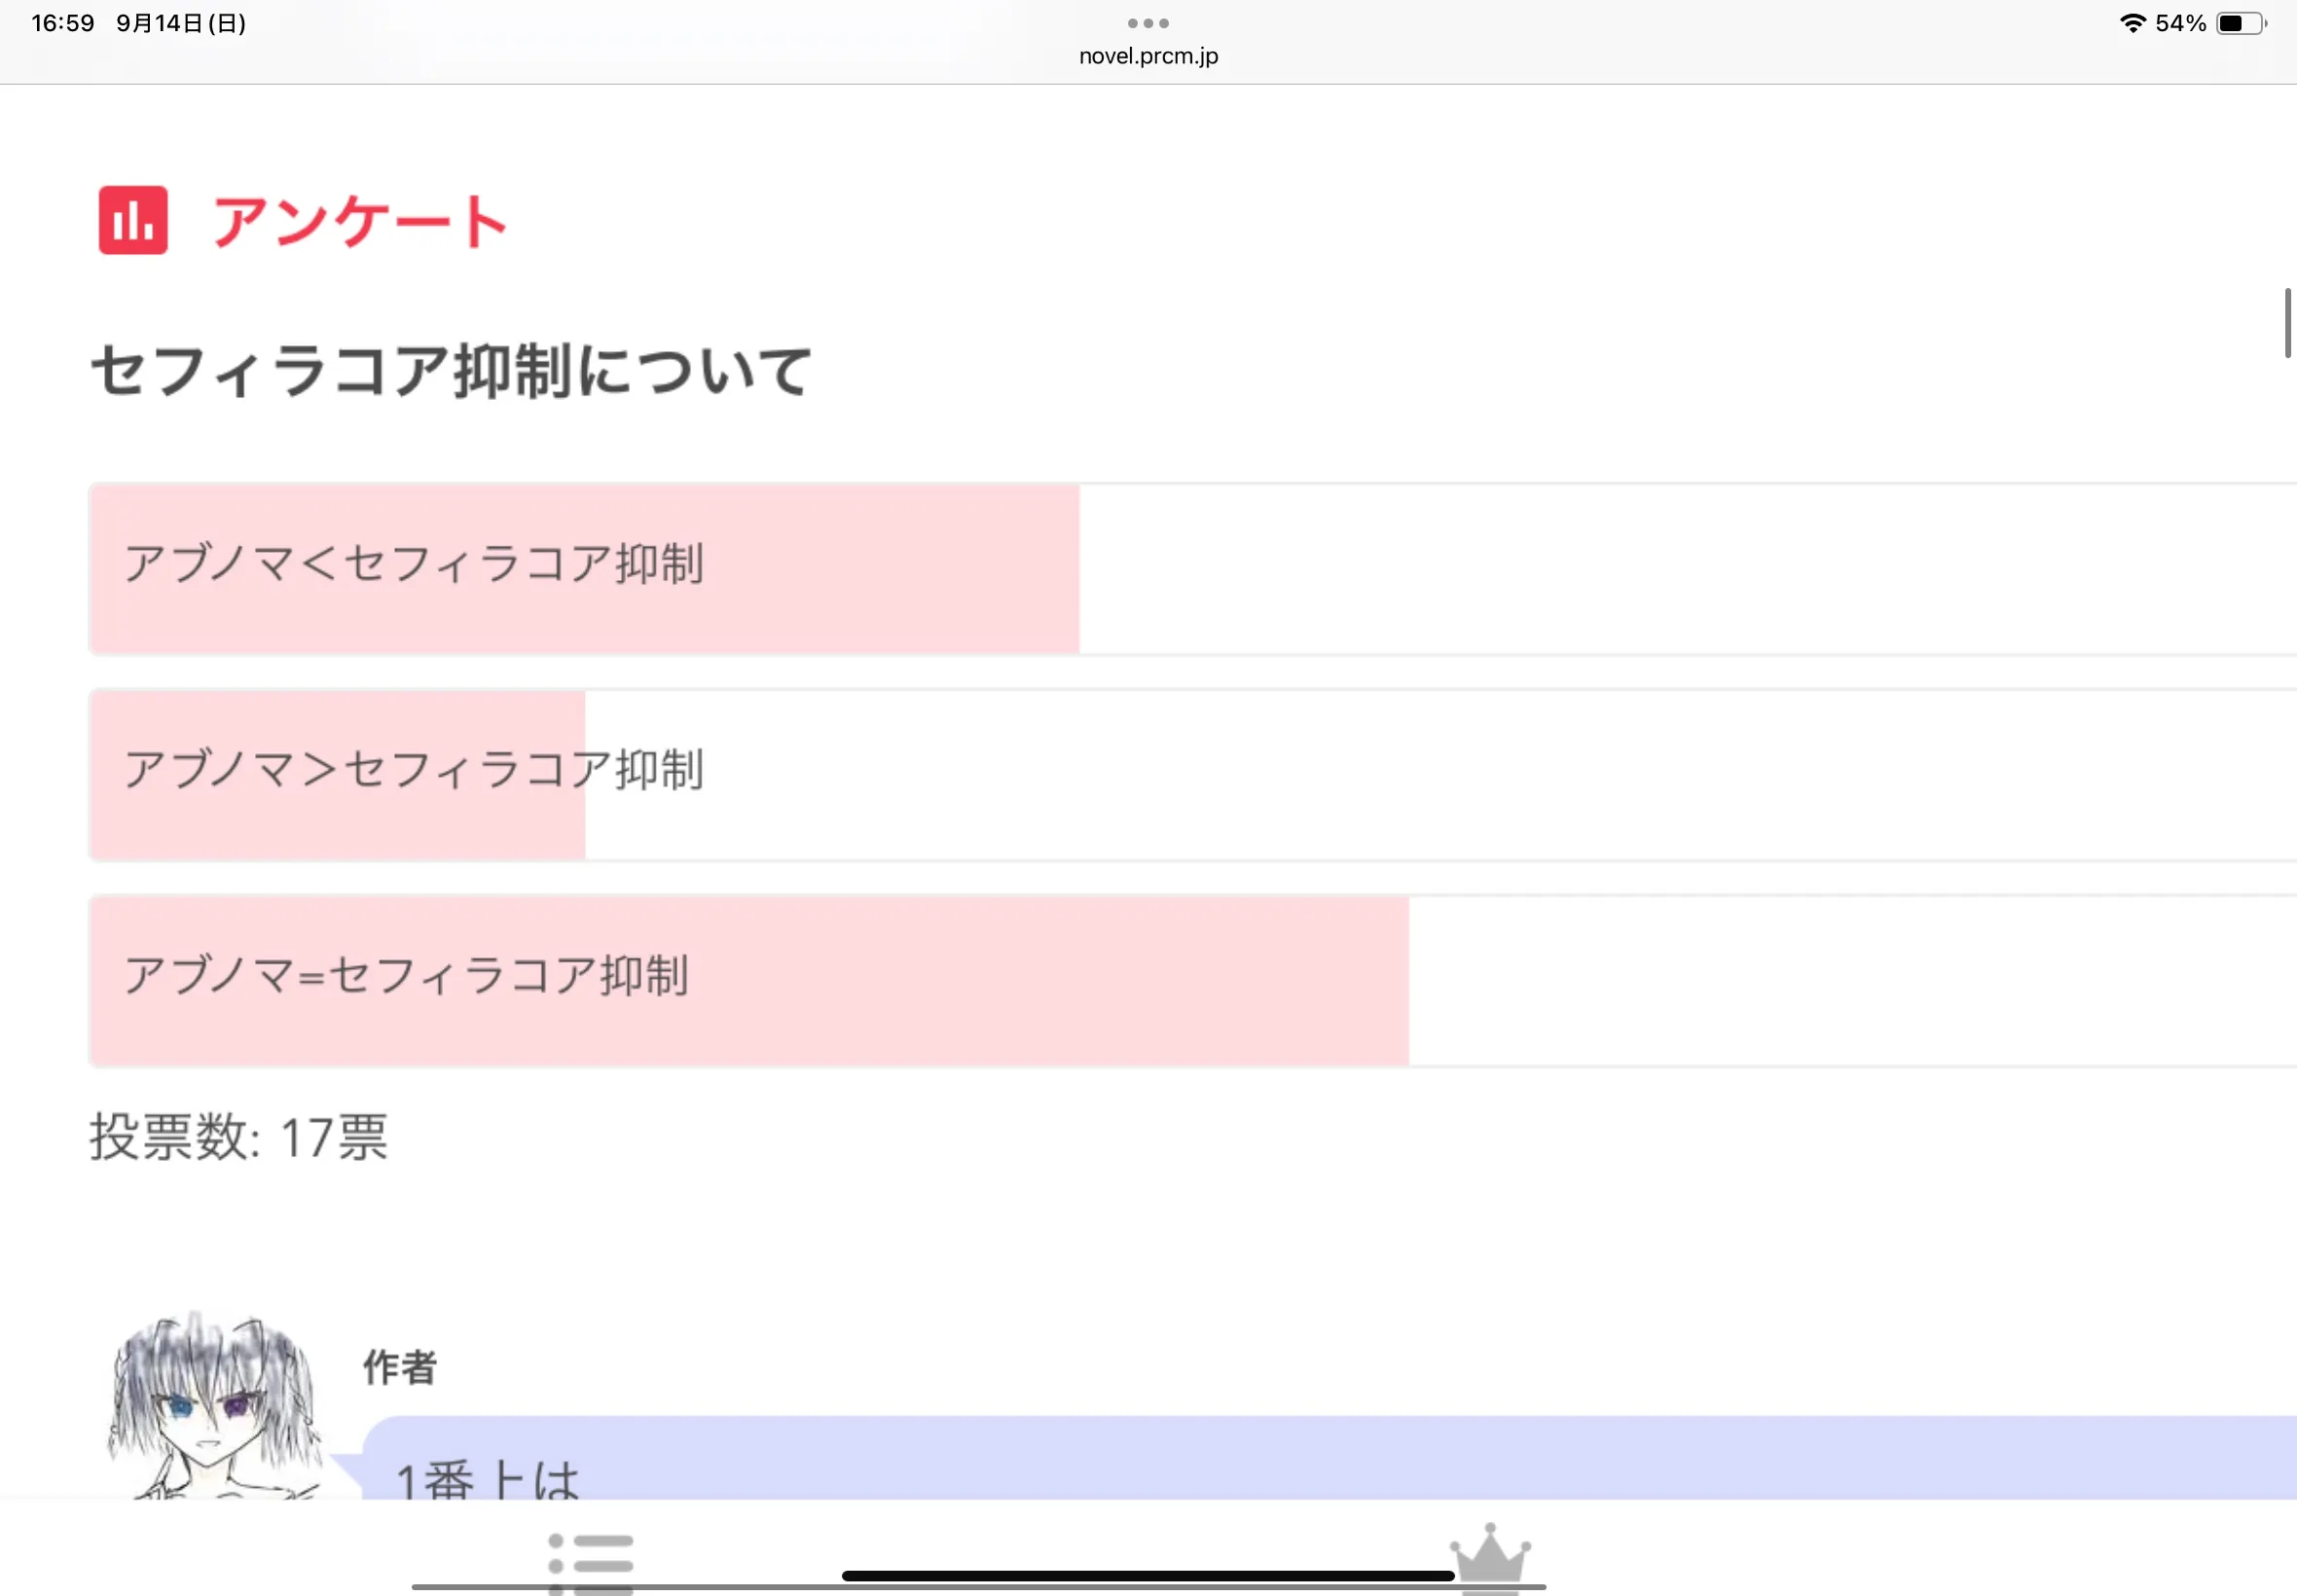Click the セフィラコア抑制について poll title
The height and width of the screenshot is (1596, 2297).
pos(451,371)
